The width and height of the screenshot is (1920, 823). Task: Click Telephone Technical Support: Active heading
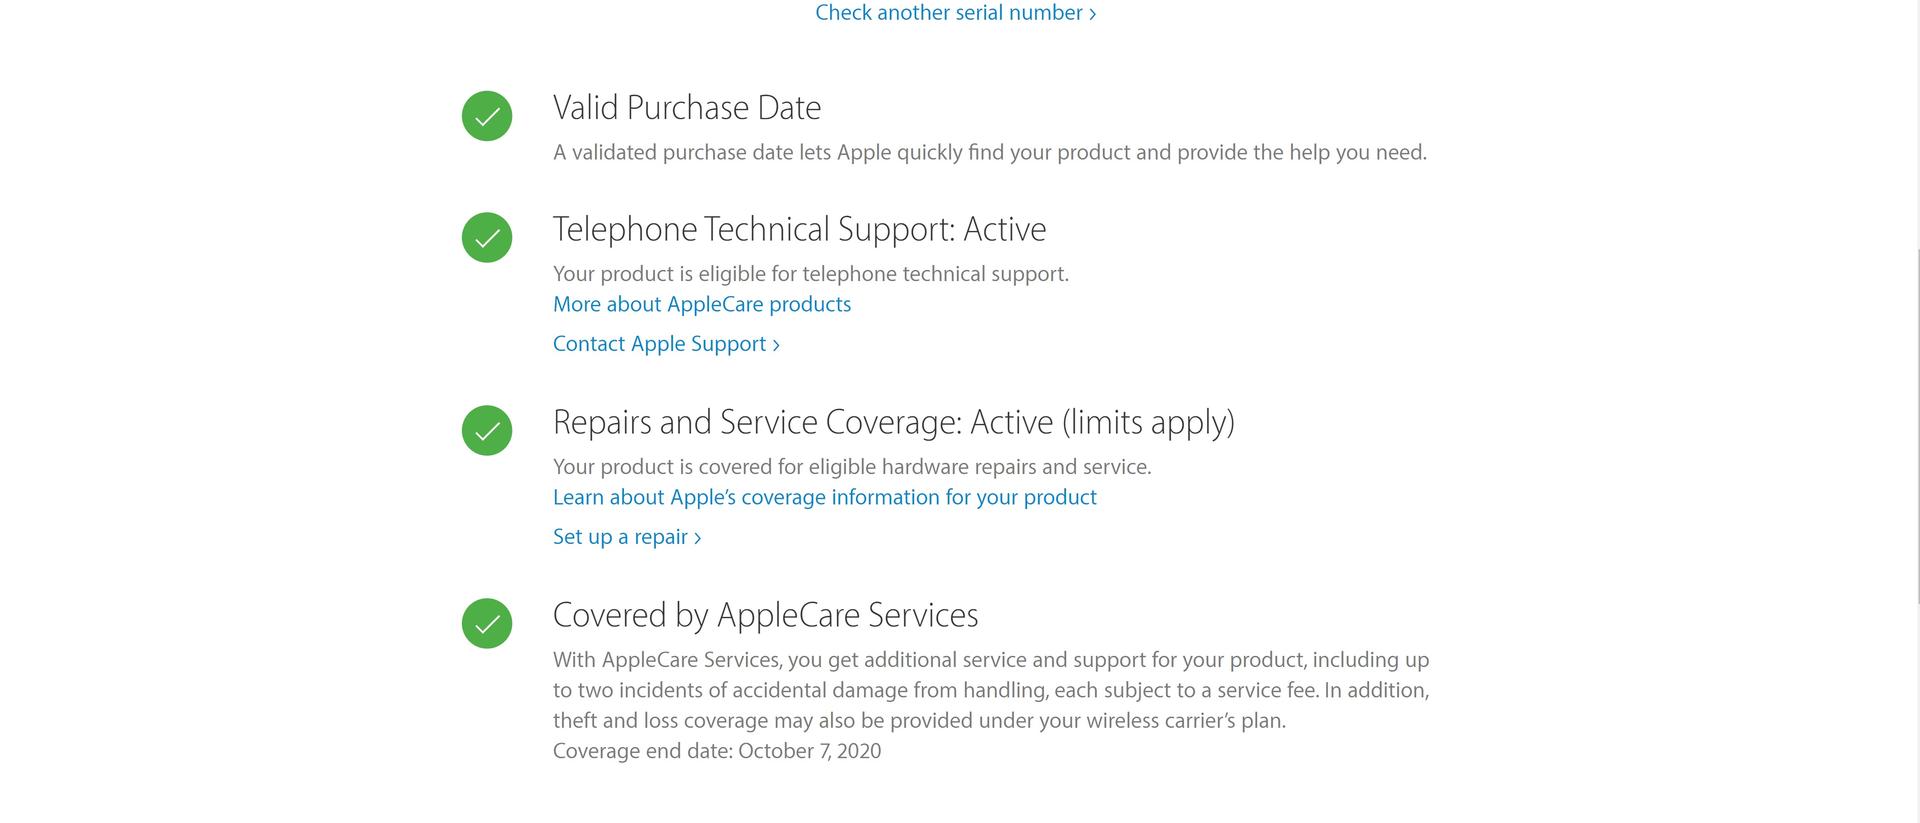tap(800, 230)
